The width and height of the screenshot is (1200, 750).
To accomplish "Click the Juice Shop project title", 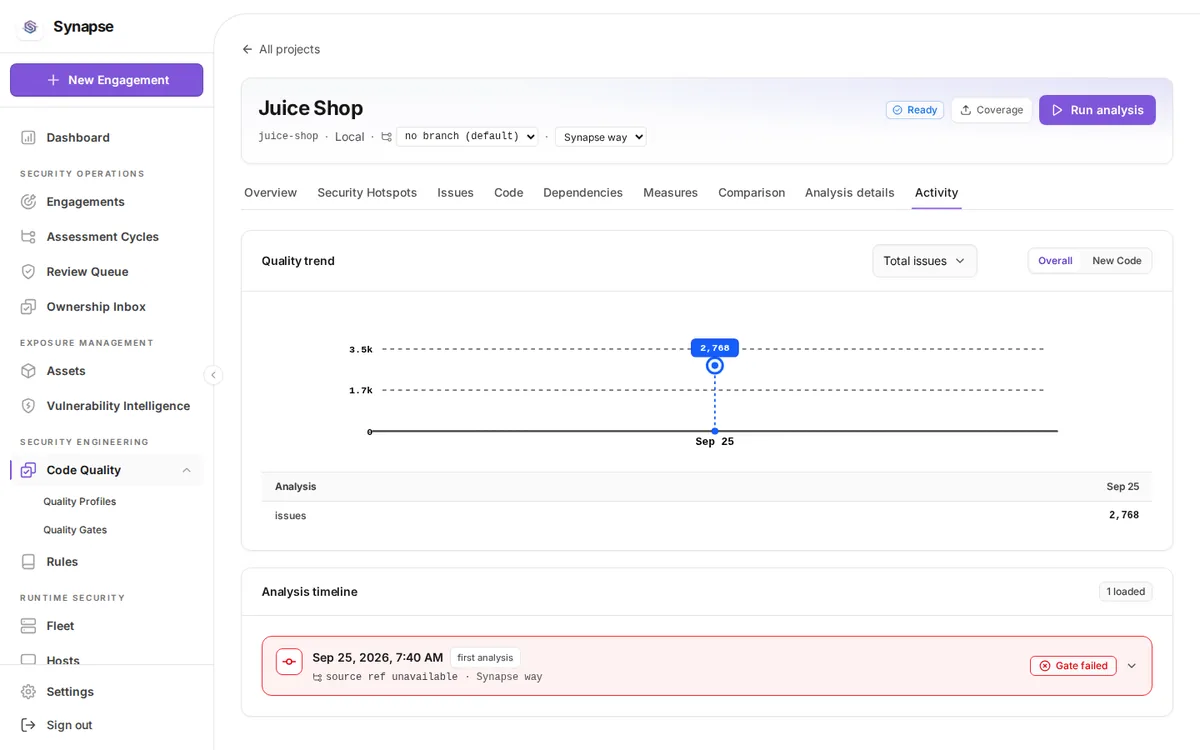I will (x=310, y=108).
